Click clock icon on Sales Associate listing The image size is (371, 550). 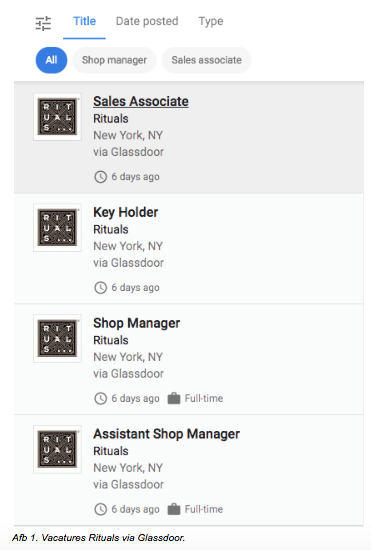(x=101, y=177)
